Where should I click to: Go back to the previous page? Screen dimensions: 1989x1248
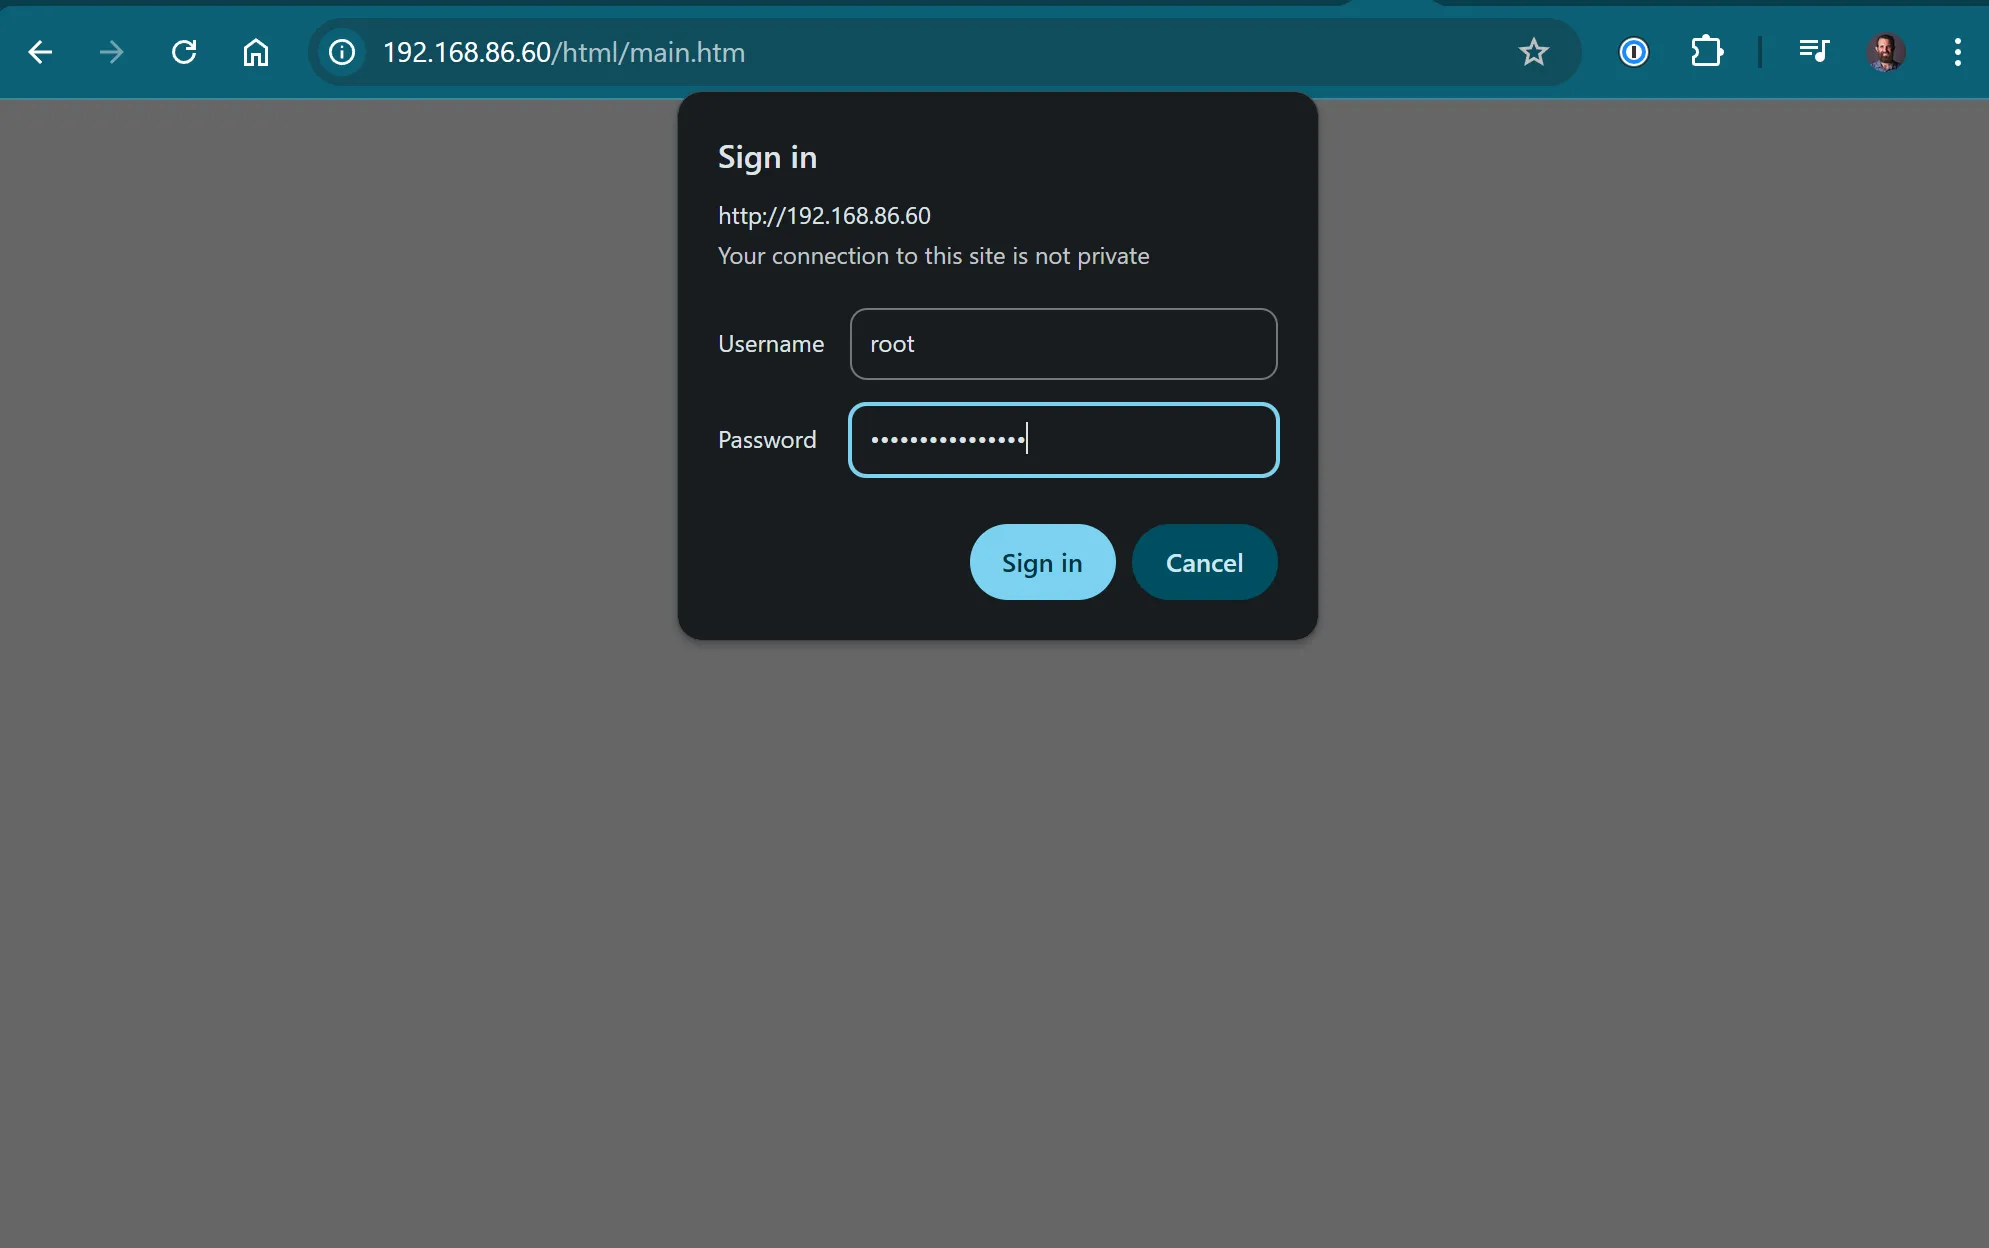tap(40, 52)
